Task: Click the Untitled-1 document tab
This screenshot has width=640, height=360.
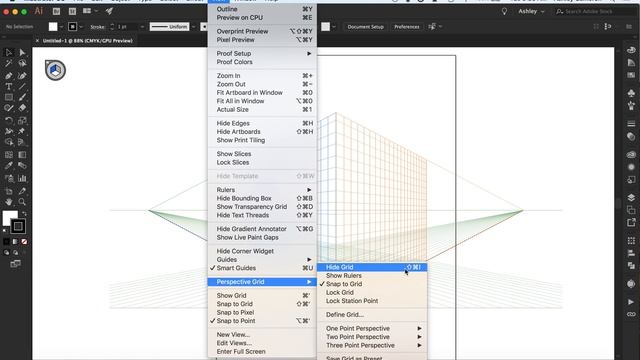Action: pos(87,41)
